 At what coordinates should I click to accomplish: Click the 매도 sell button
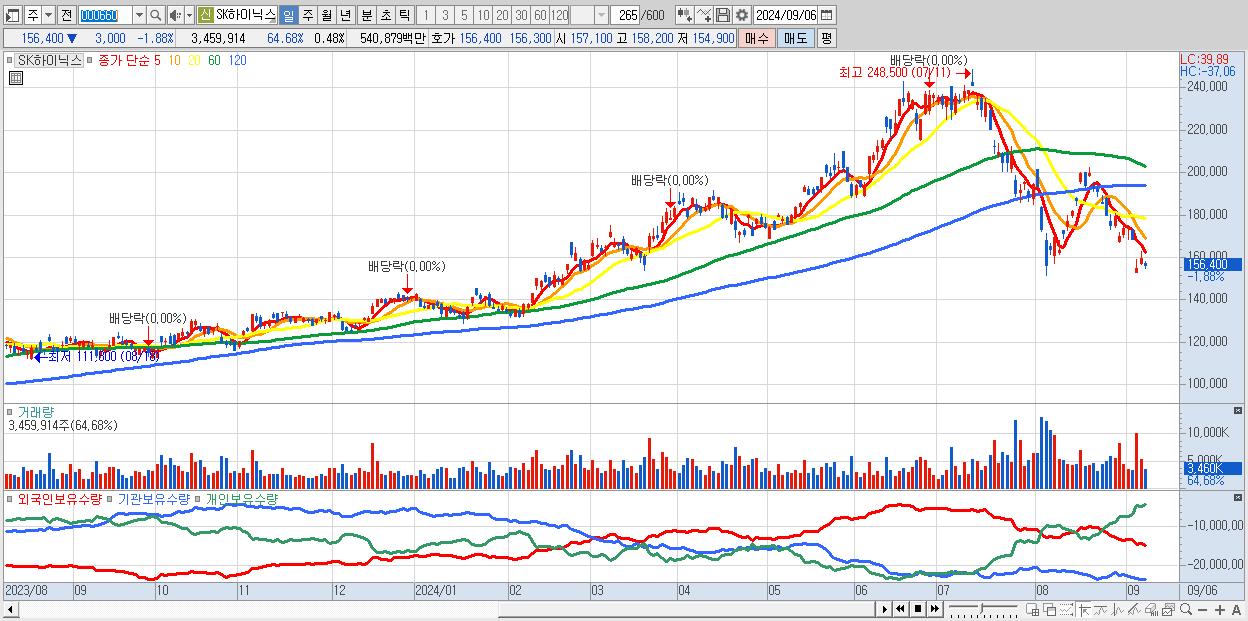pos(795,37)
